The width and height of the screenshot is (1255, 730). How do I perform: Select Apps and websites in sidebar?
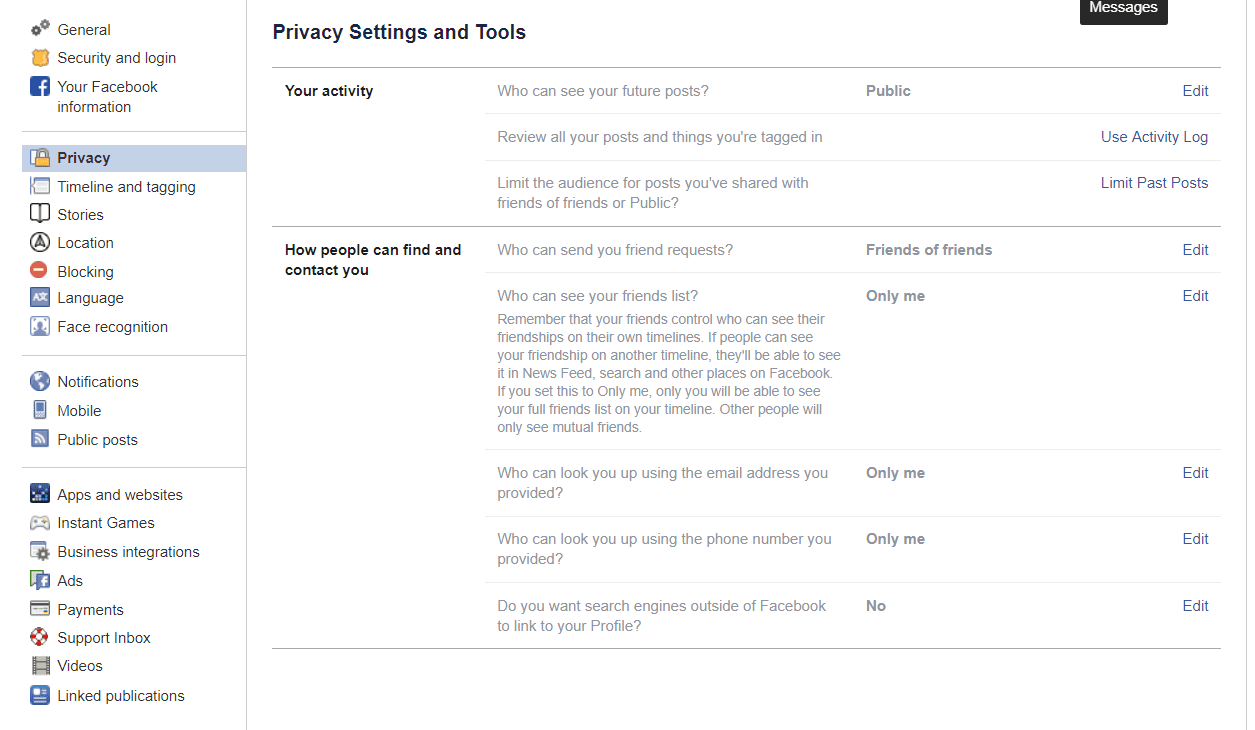coord(120,495)
